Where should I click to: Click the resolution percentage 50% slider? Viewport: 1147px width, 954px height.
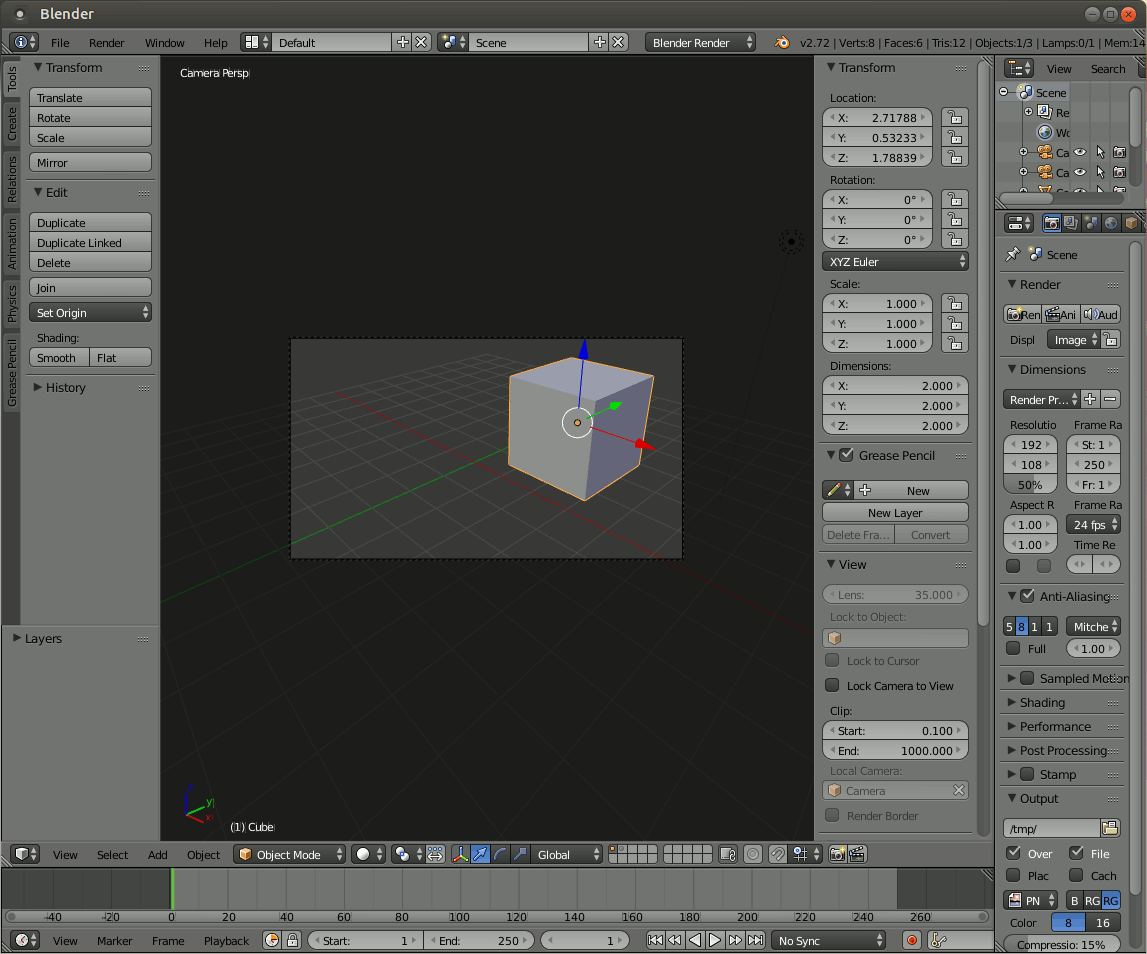[1030, 484]
